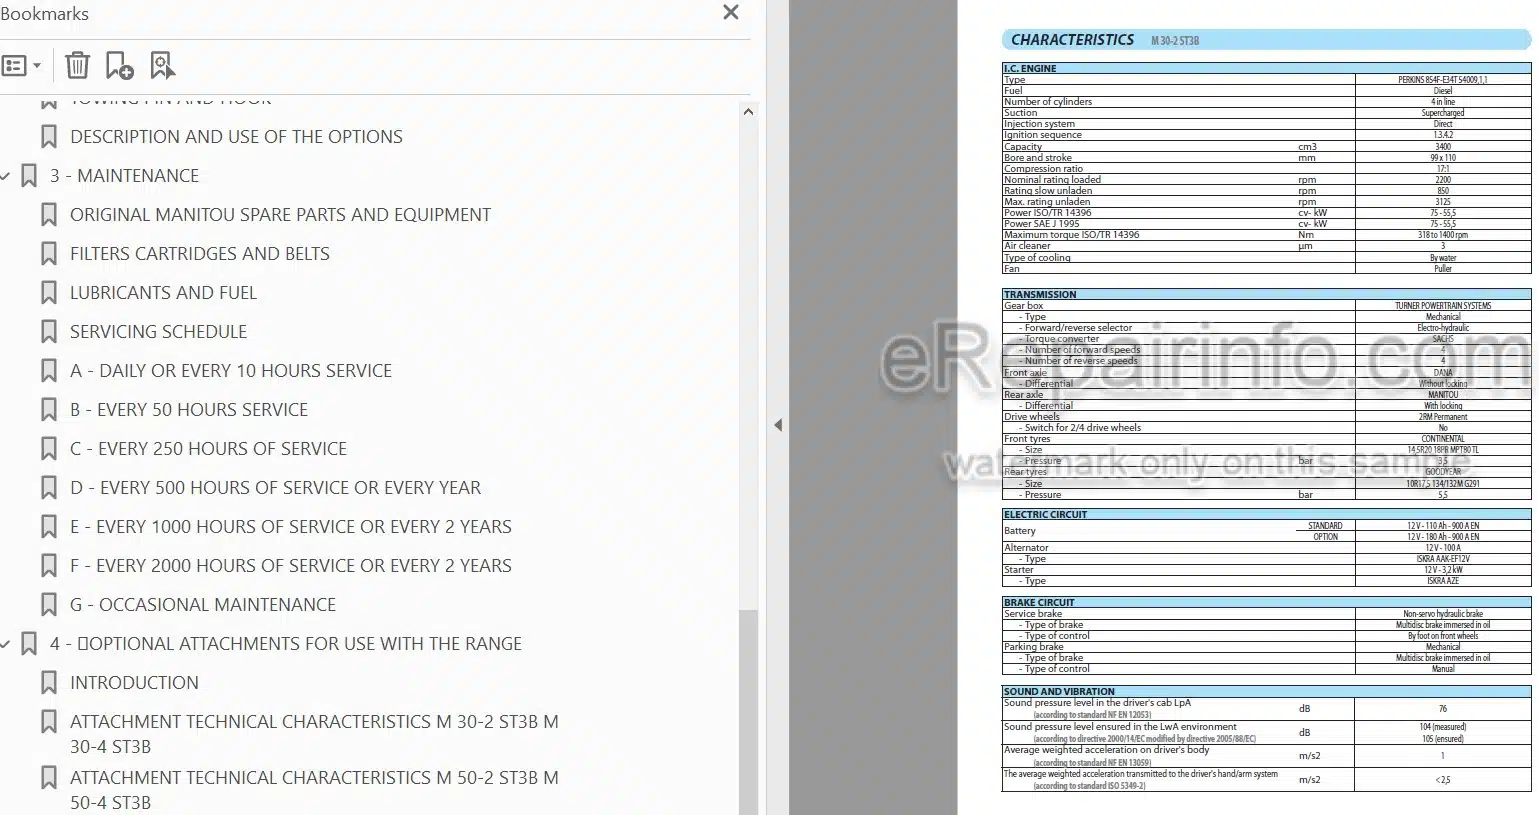Click bookmark icon next to 3 - MAINTENANCE
Screen dimensions: 1539x815
[x=29, y=176]
